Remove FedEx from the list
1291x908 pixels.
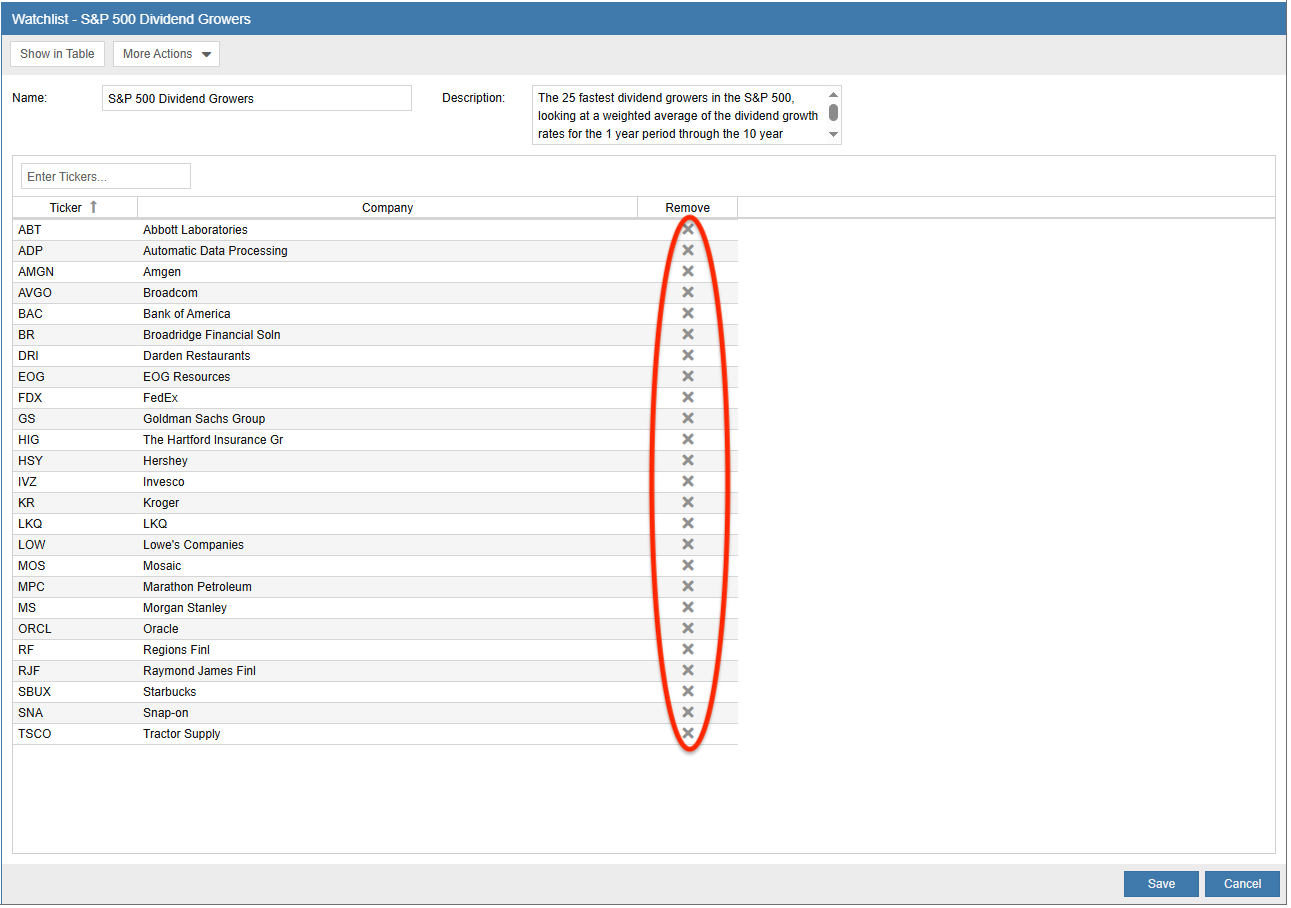click(688, 397)
